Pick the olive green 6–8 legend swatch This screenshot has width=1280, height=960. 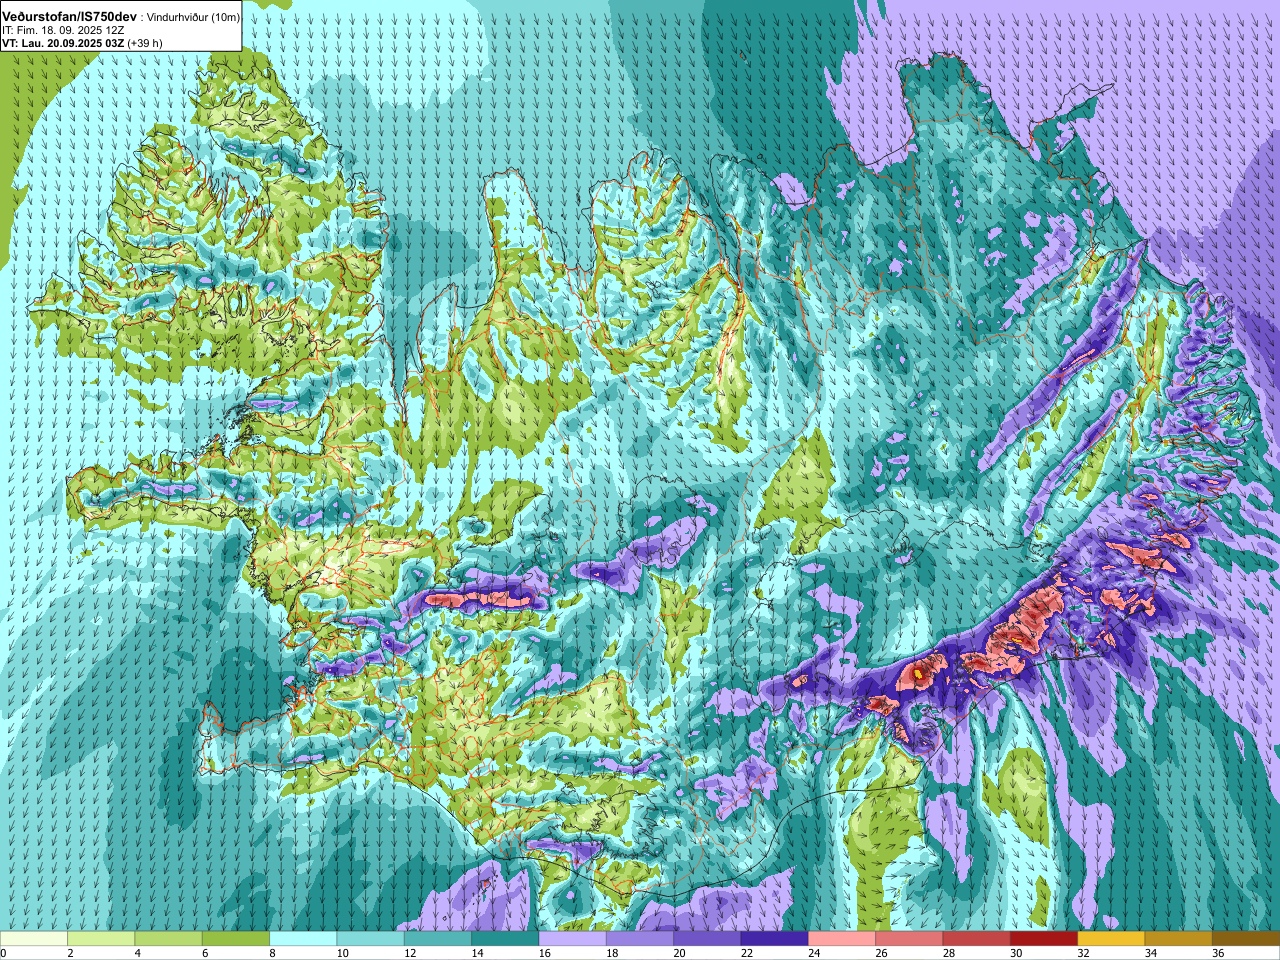236,939
